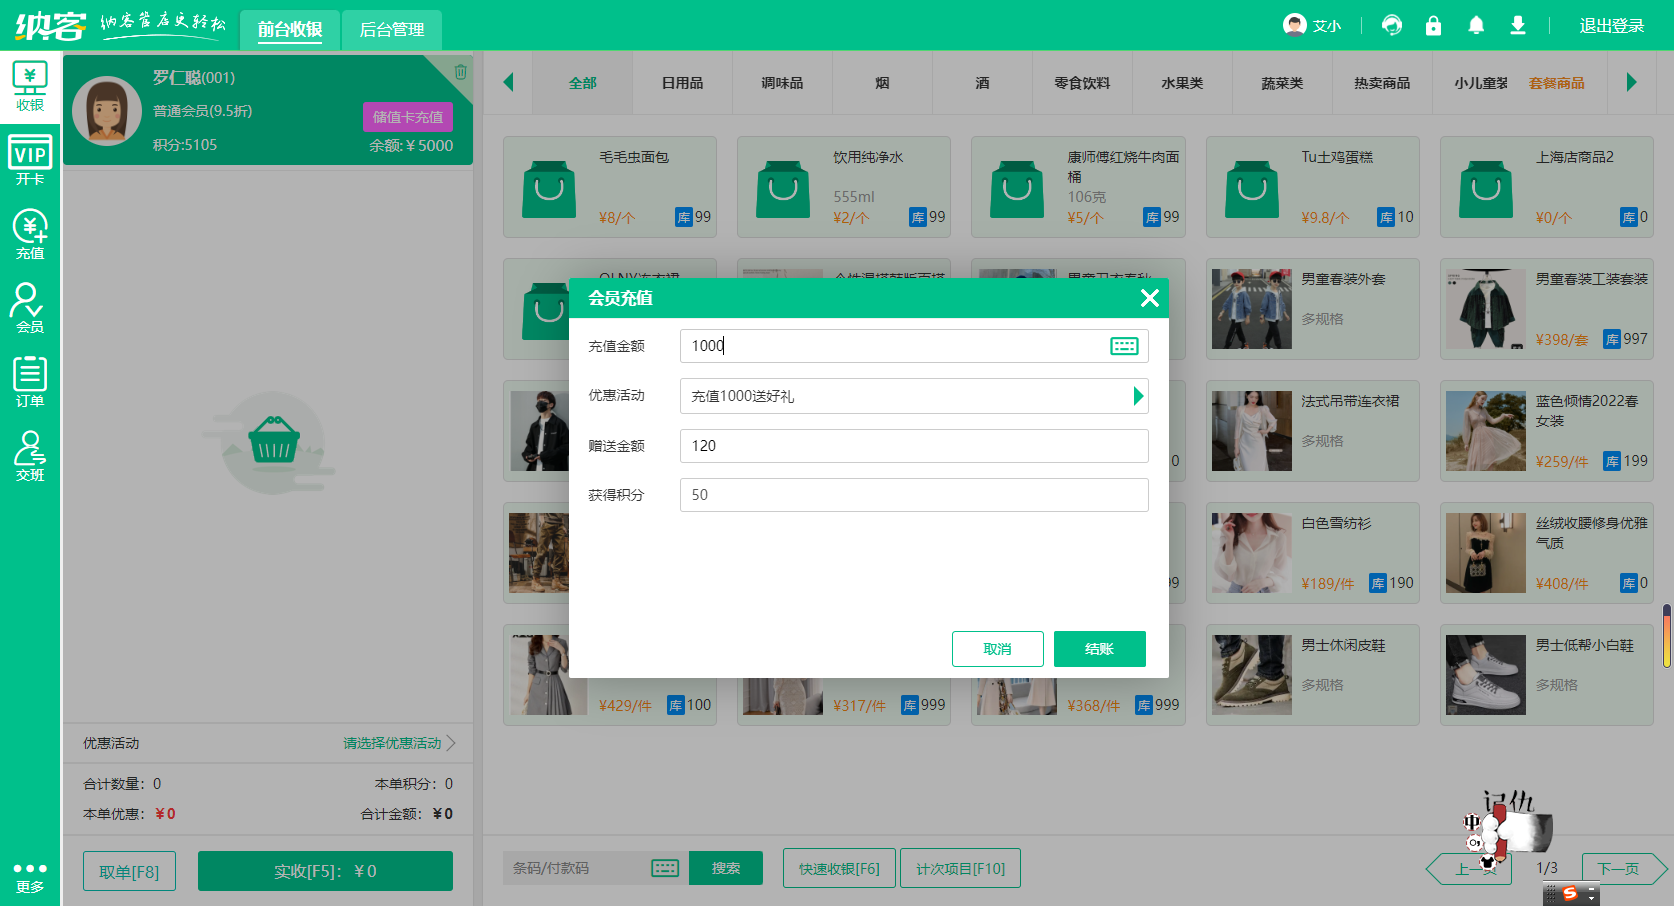Image resolution: width=1674 pixels, height=906 pixels.
Task: Click the 取消 cancel button
Action: tap(997, 649)
